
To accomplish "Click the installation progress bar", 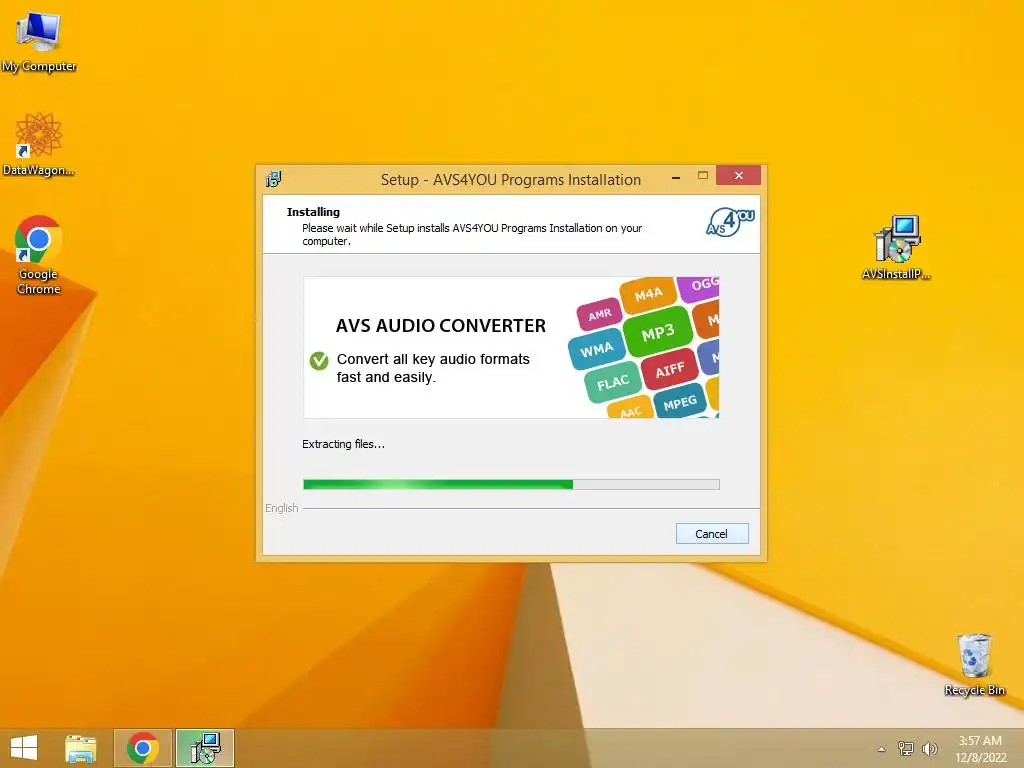I will (x=511, y=484).
